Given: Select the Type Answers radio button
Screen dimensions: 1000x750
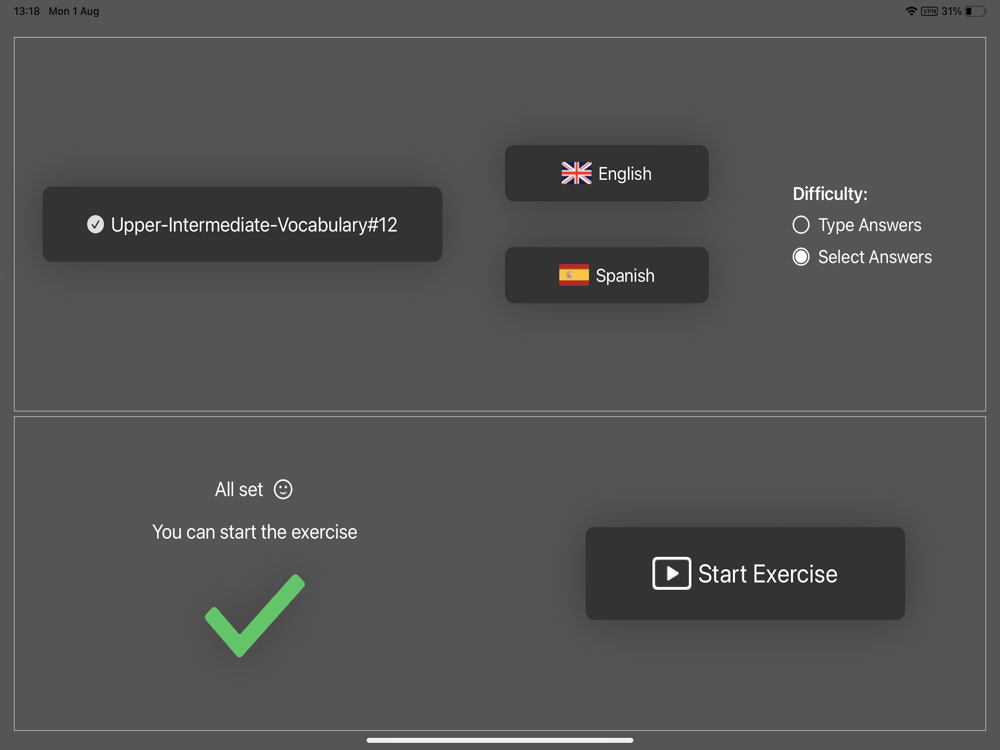Looking at the screenshot, I should coord(801,224).
